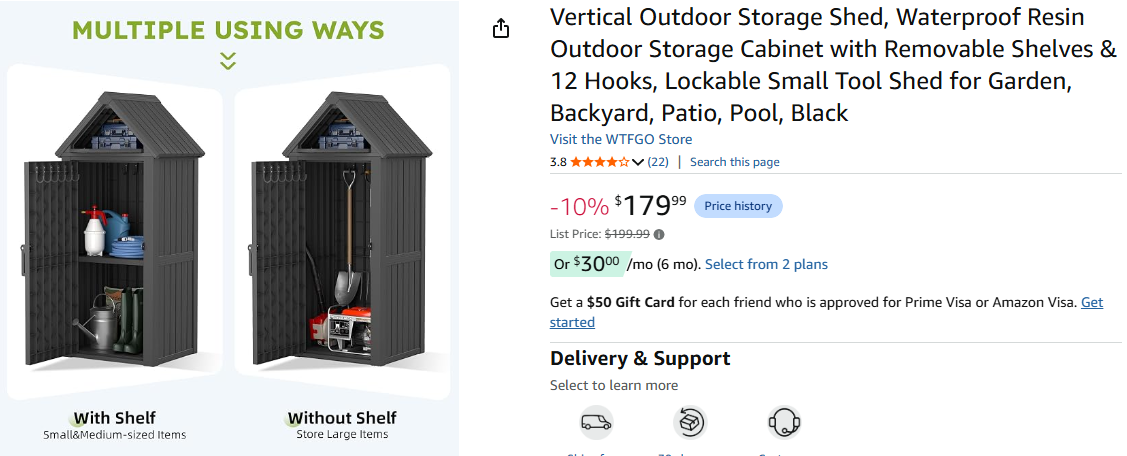Click the green double chevron under heading
The height and width of the screenshot is (456, 1127).
(228, 61)
